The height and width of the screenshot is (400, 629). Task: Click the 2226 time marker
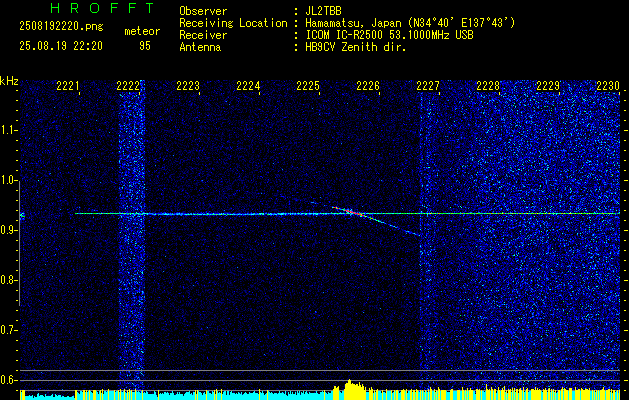pos(368,85)
